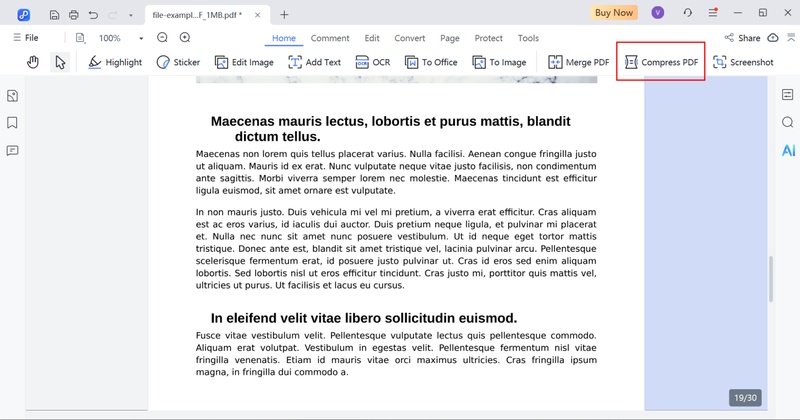Viewport: 800px width, 420px height.
Task: Open the thumbnails panel in left sidebar
Action: coord(12,96)
